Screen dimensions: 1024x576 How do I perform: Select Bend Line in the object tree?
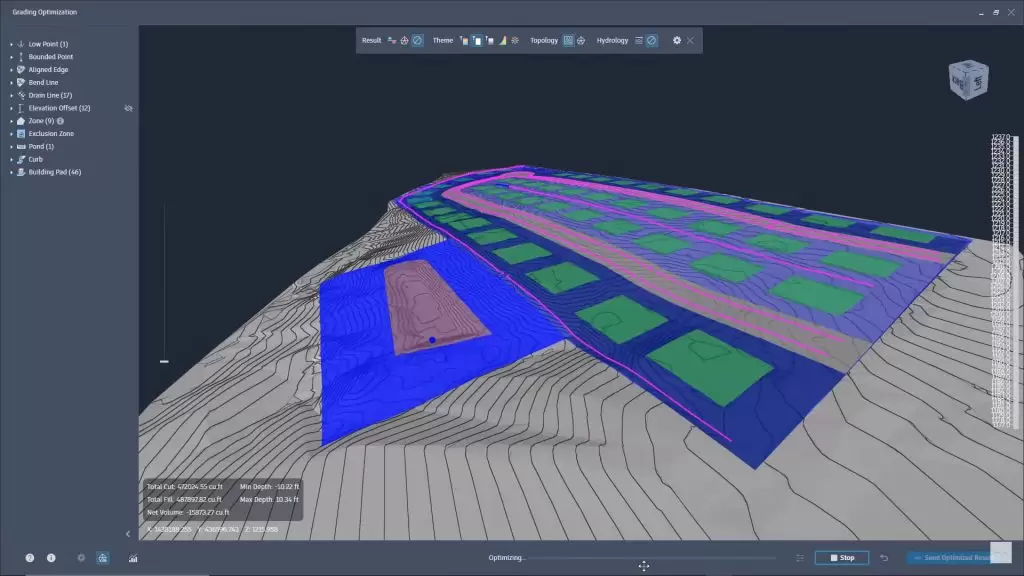[x=43, y=83]
